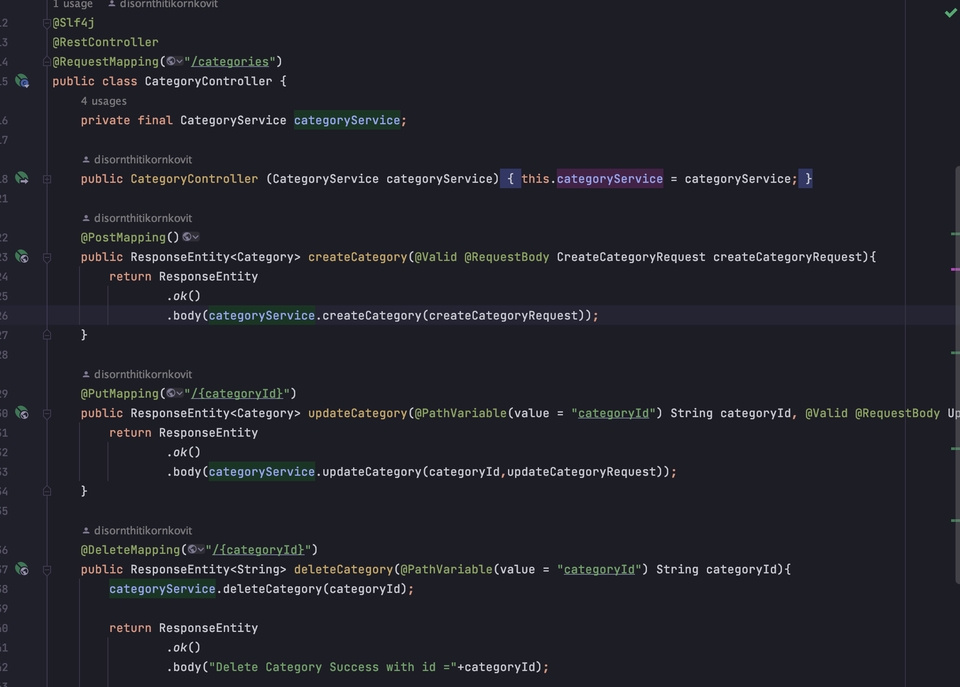
Task: Open the endpoint gutter icon for deleteCategory
Action: point(22,569)
